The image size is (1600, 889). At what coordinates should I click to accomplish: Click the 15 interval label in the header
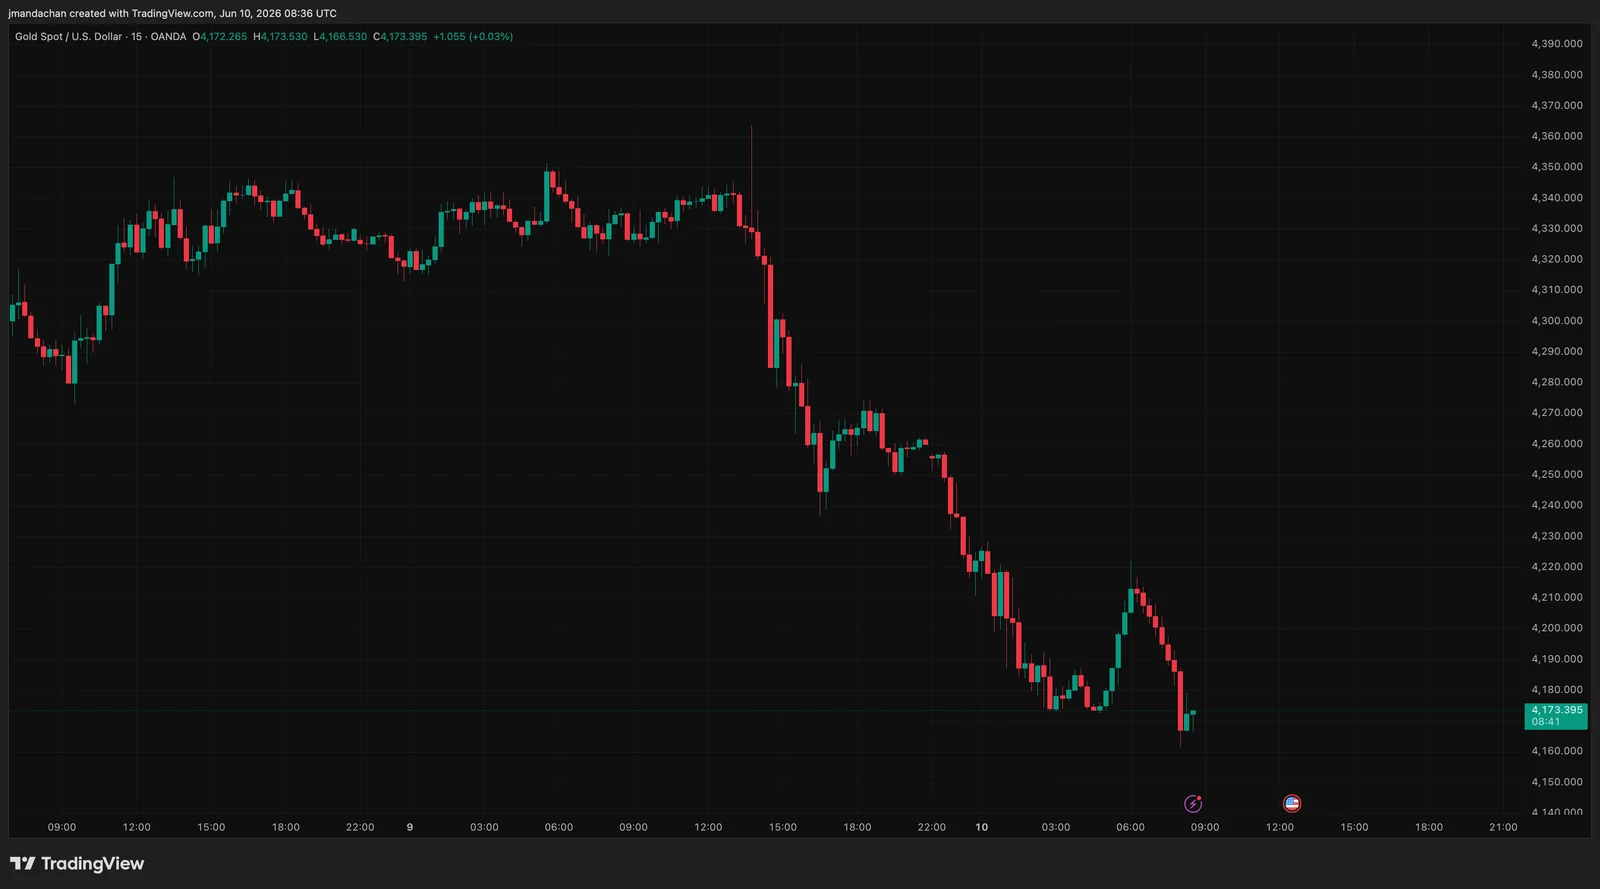(137, 36)
